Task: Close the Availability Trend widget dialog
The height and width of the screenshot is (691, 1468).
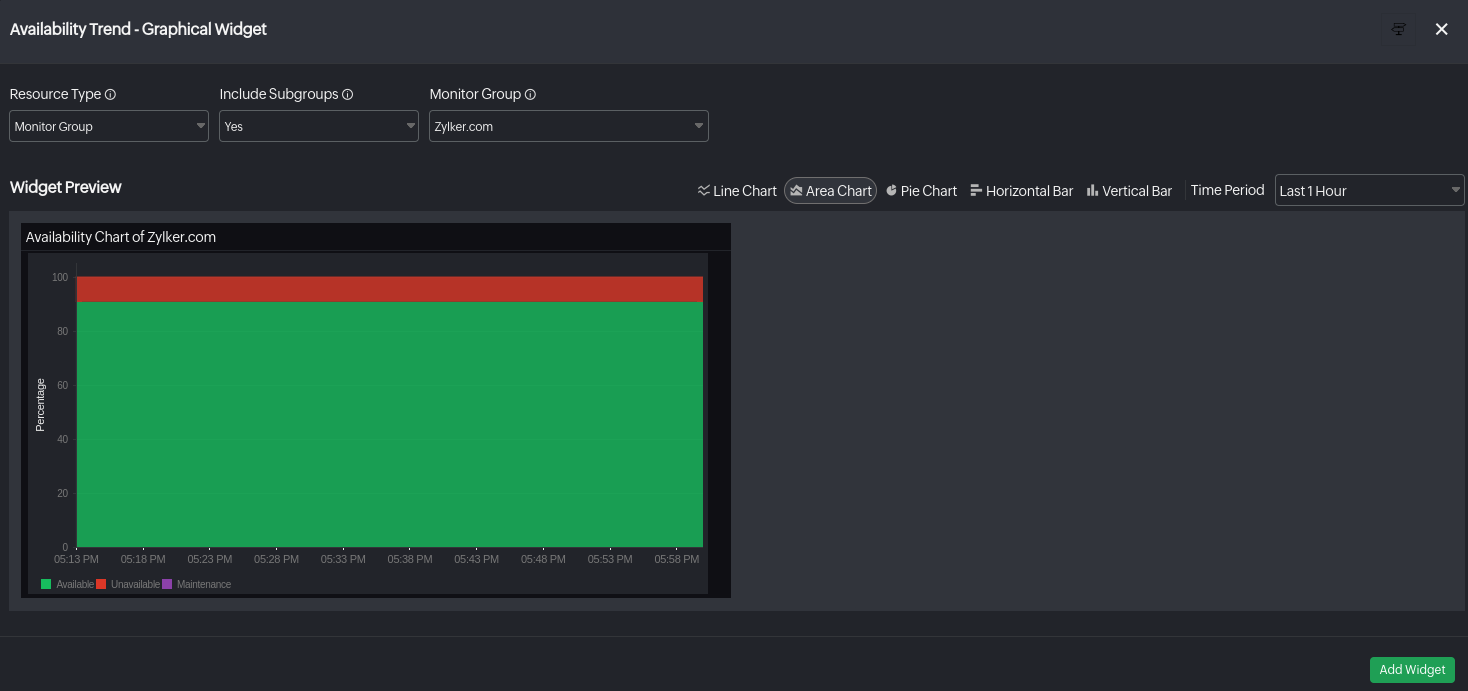Action: coord(1442,29)
